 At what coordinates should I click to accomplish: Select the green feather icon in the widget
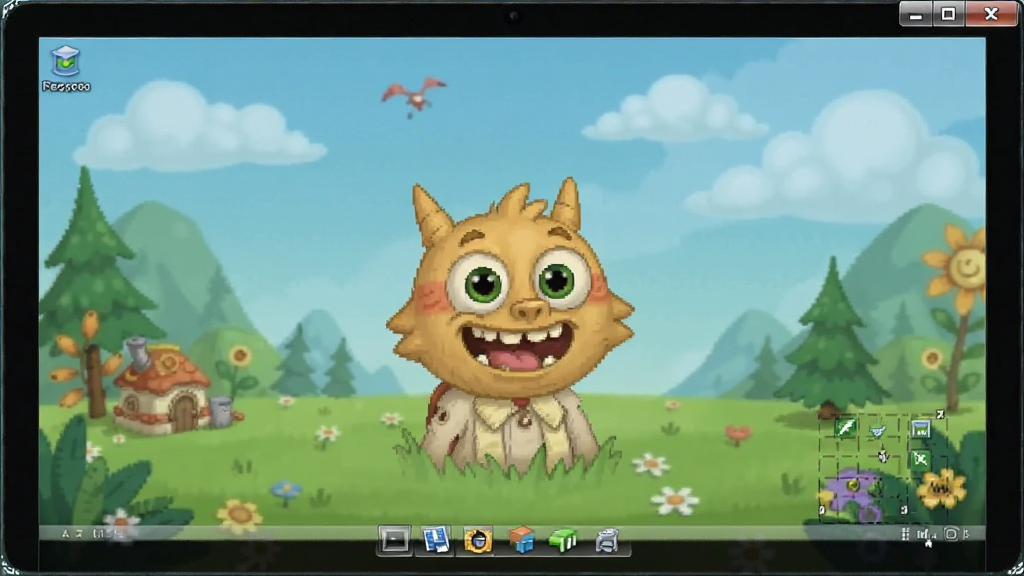846,428
